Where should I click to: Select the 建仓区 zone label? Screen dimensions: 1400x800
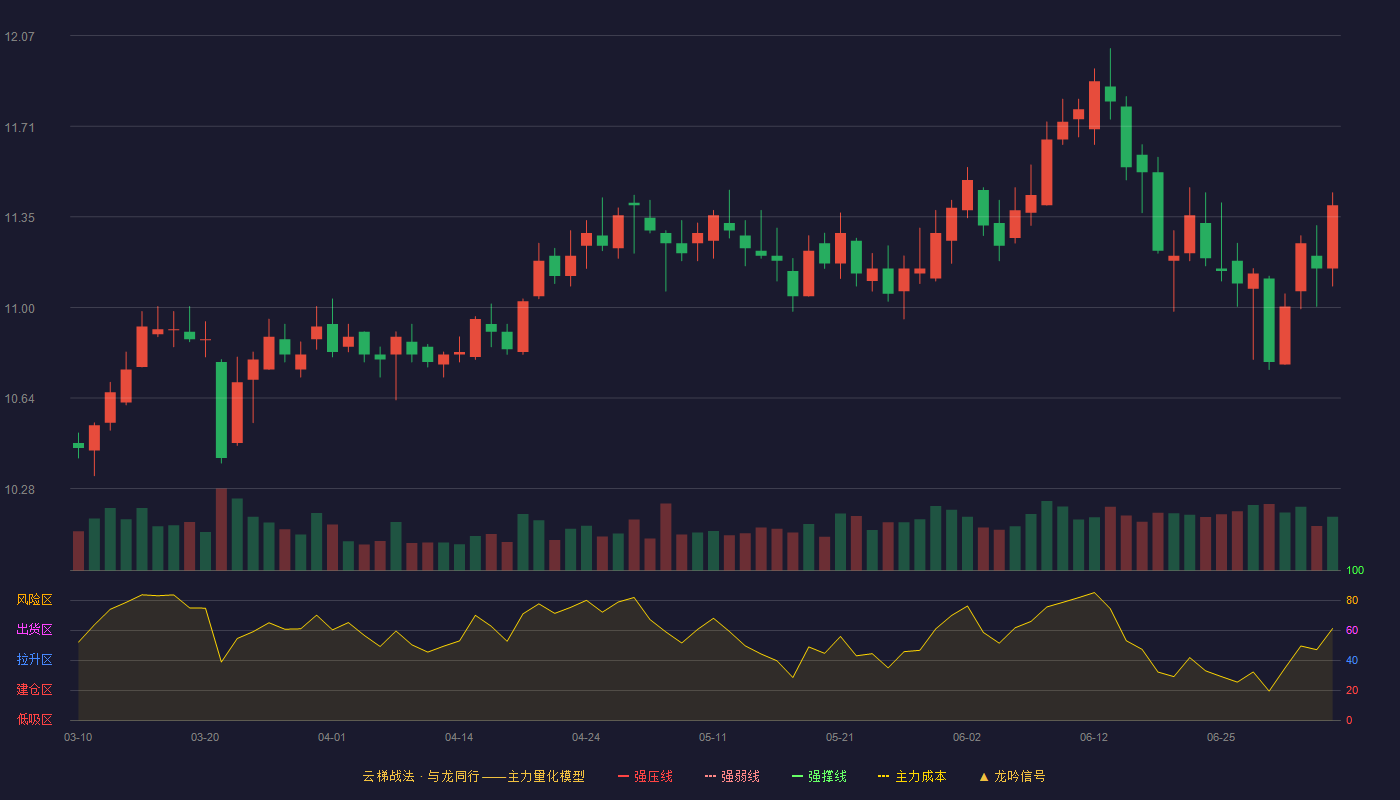[x=34, y=690]
